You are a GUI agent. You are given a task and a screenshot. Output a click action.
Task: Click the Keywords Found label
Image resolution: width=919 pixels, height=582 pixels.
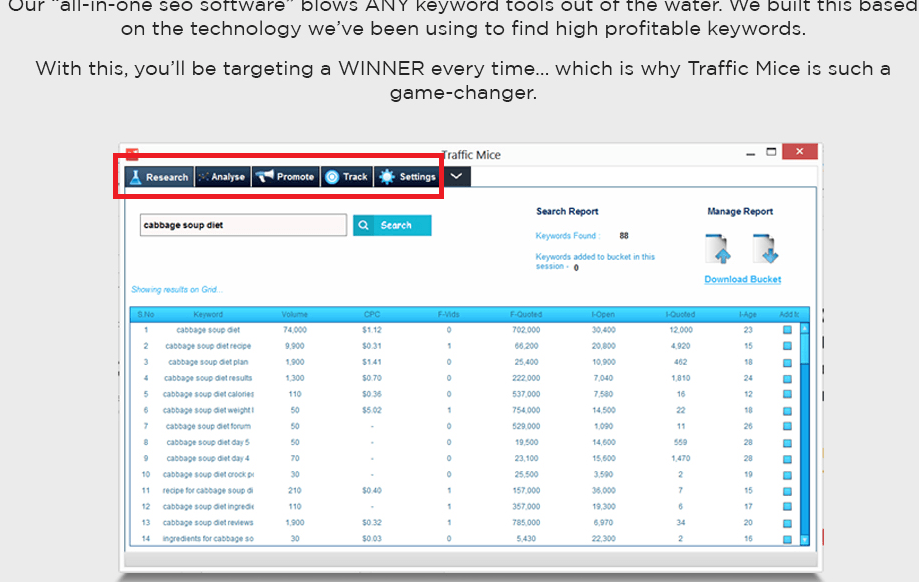pyautogui.click(x=567, y=236)
